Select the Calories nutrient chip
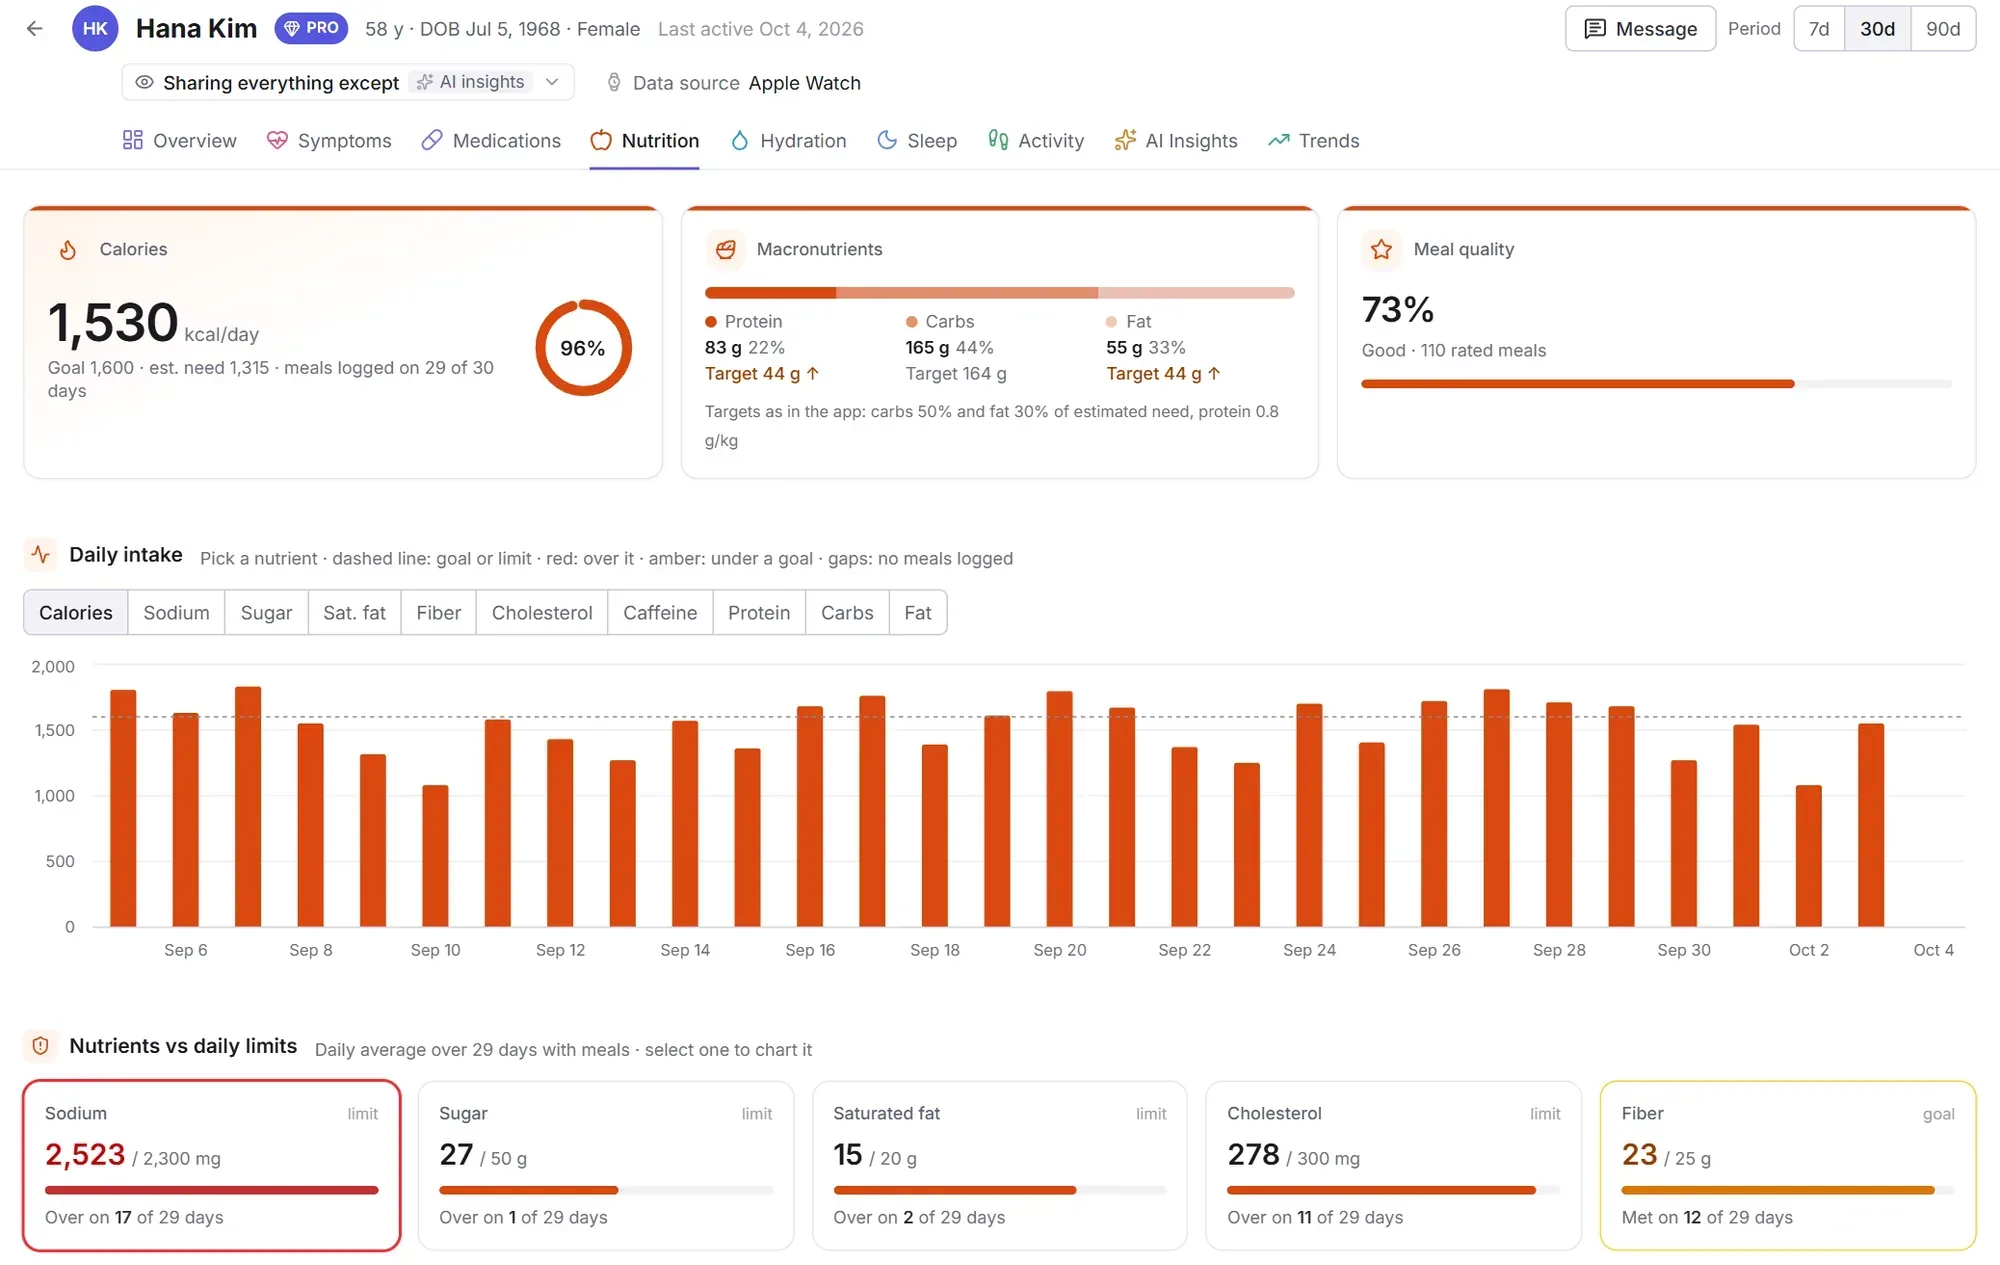 (76, 613)
